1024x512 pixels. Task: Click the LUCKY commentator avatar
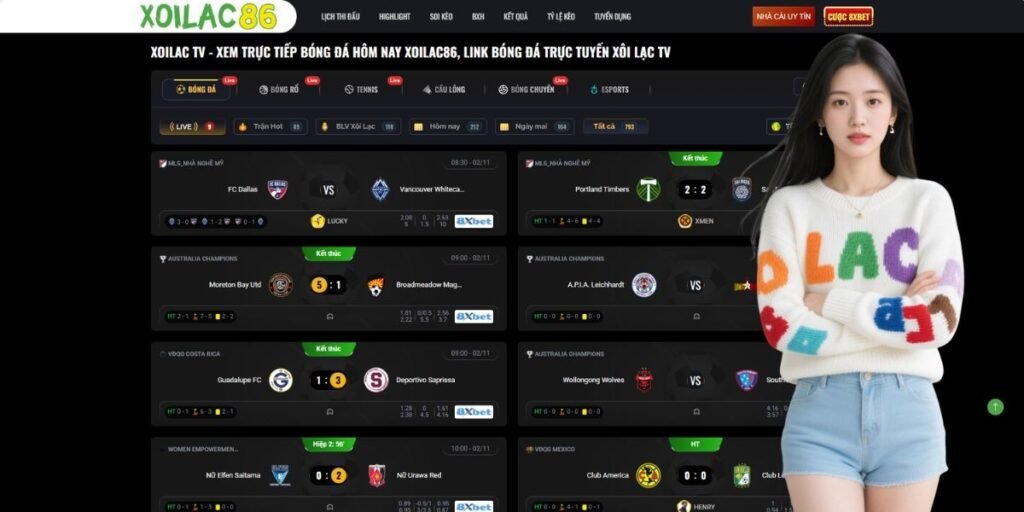tap(318, 221)
